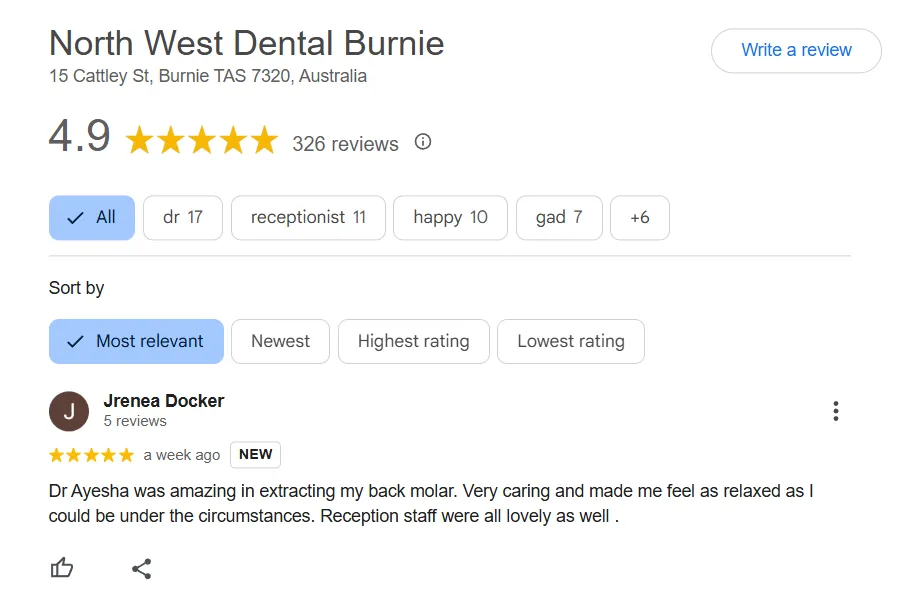The height and width of the screenshot is (602, 918).
Task: Filter reviews by 'dr 17' chip
Action: (x=183, y=218)
